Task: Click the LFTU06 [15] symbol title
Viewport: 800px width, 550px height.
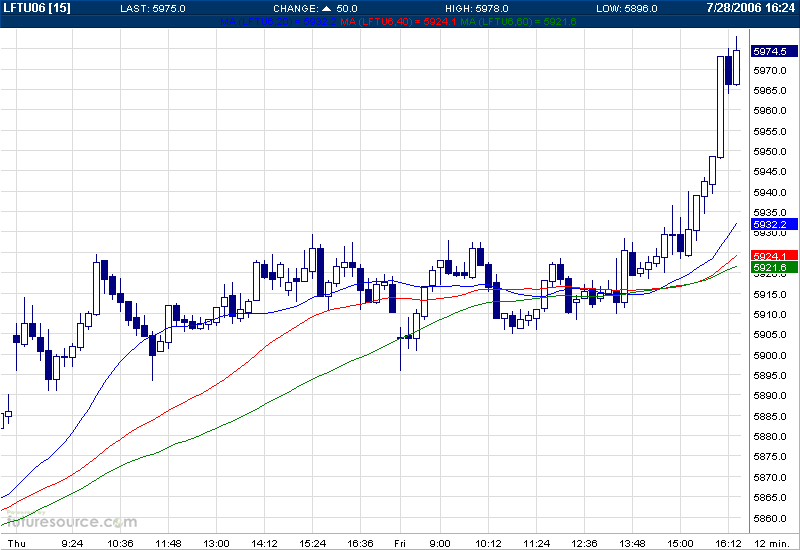Action: 37,8
